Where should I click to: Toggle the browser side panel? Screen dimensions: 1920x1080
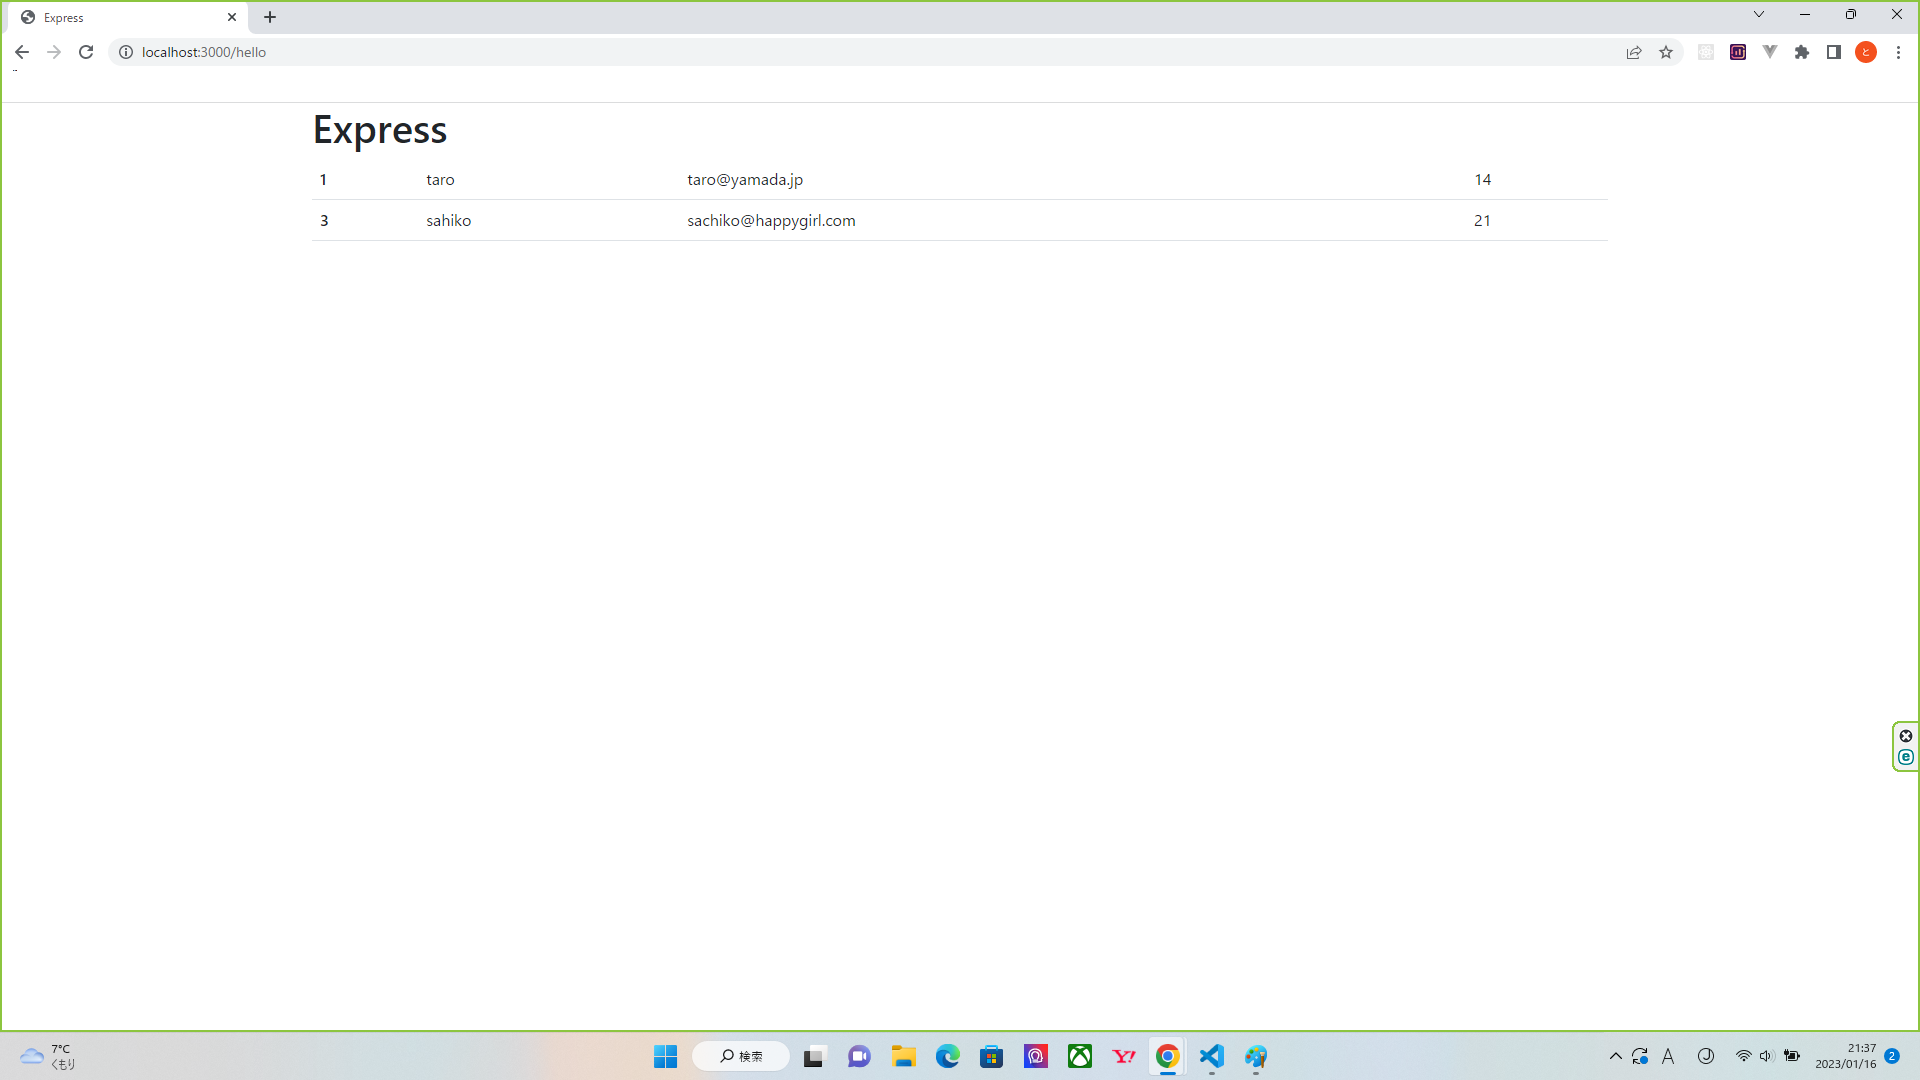(1834, 52)
